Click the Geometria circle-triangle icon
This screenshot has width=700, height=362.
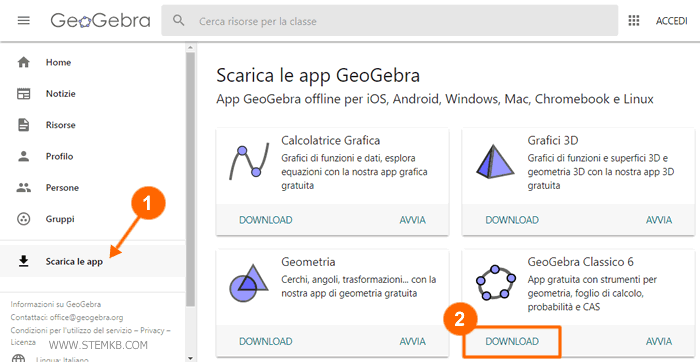point(249,283)
